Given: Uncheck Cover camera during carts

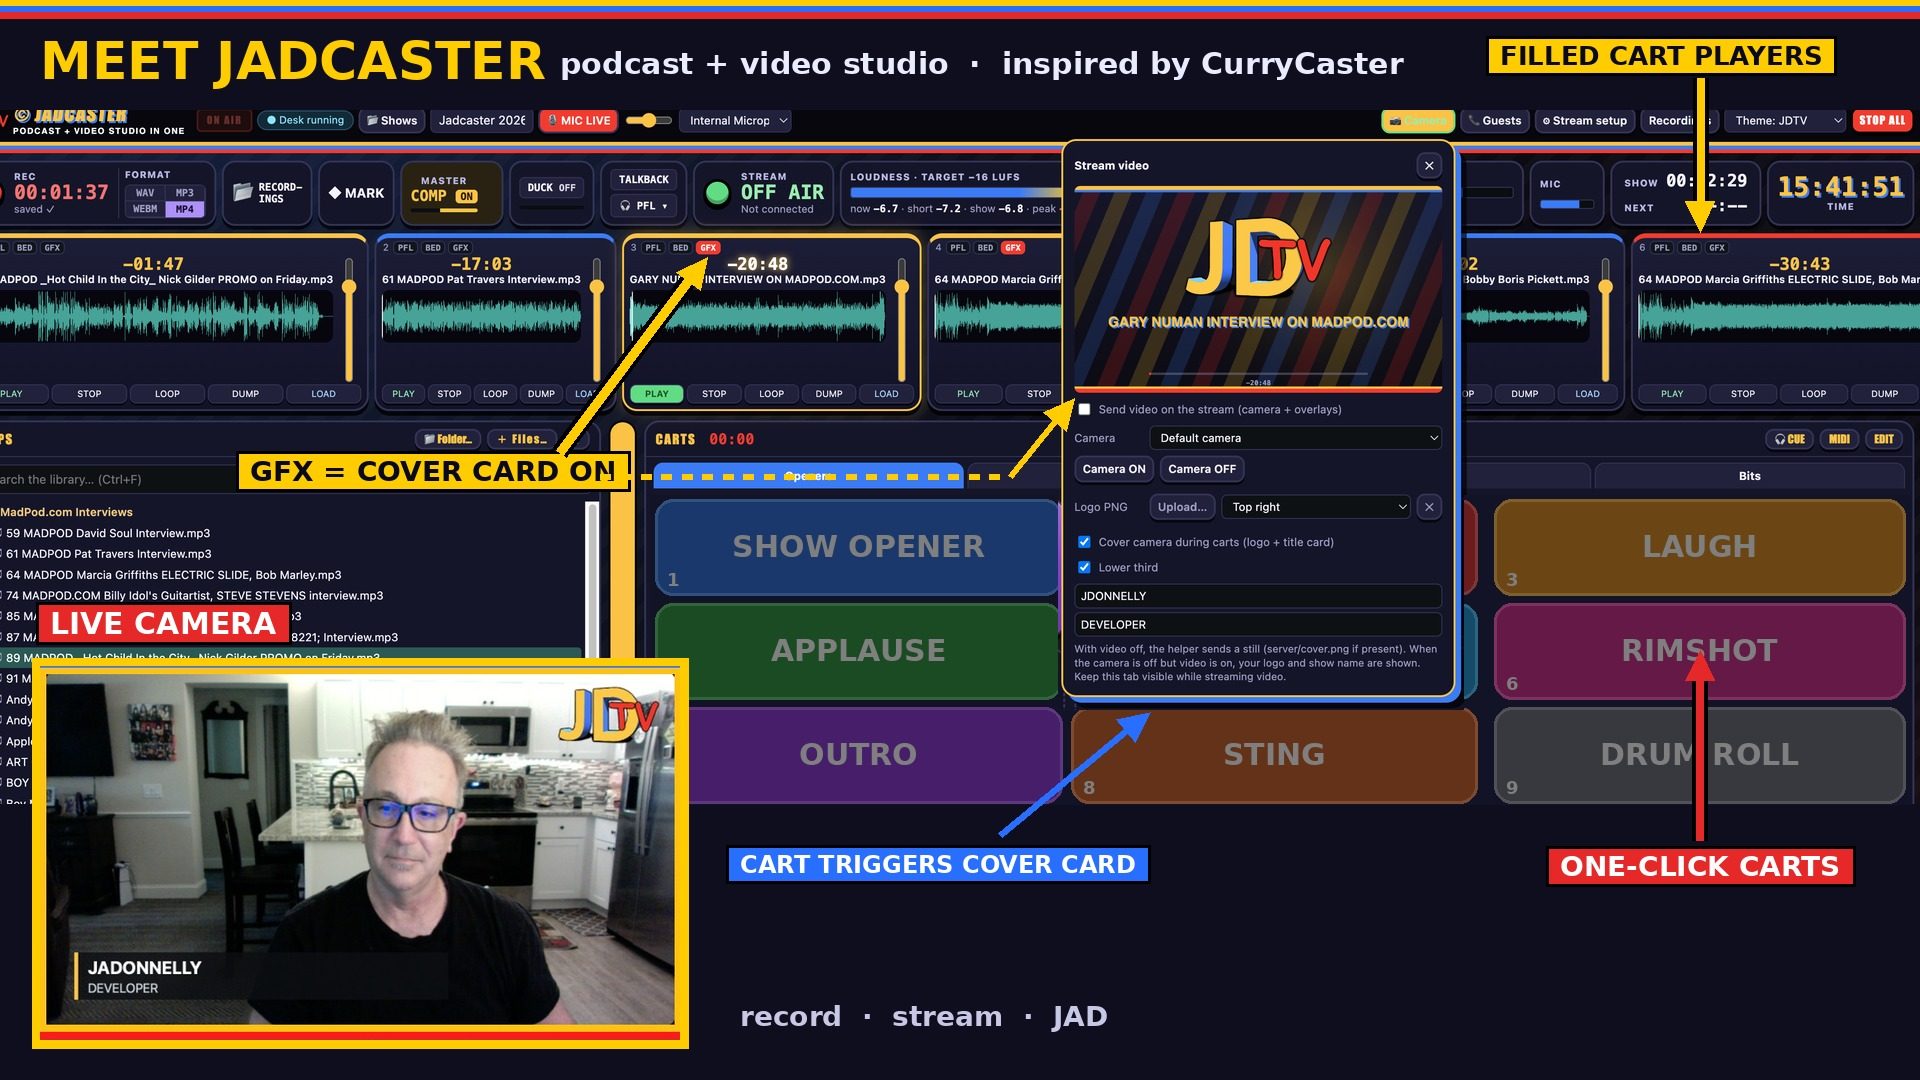Looking at the screenshot, I should click(1084, 542).
